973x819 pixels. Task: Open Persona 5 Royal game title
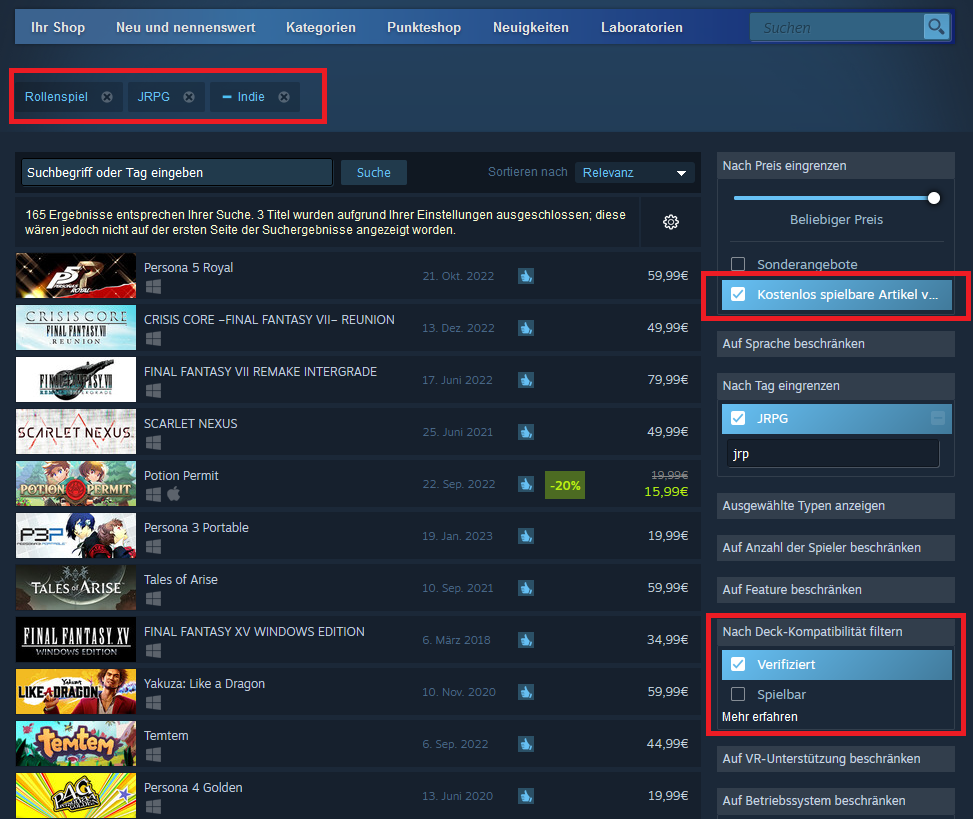point(189,267)
